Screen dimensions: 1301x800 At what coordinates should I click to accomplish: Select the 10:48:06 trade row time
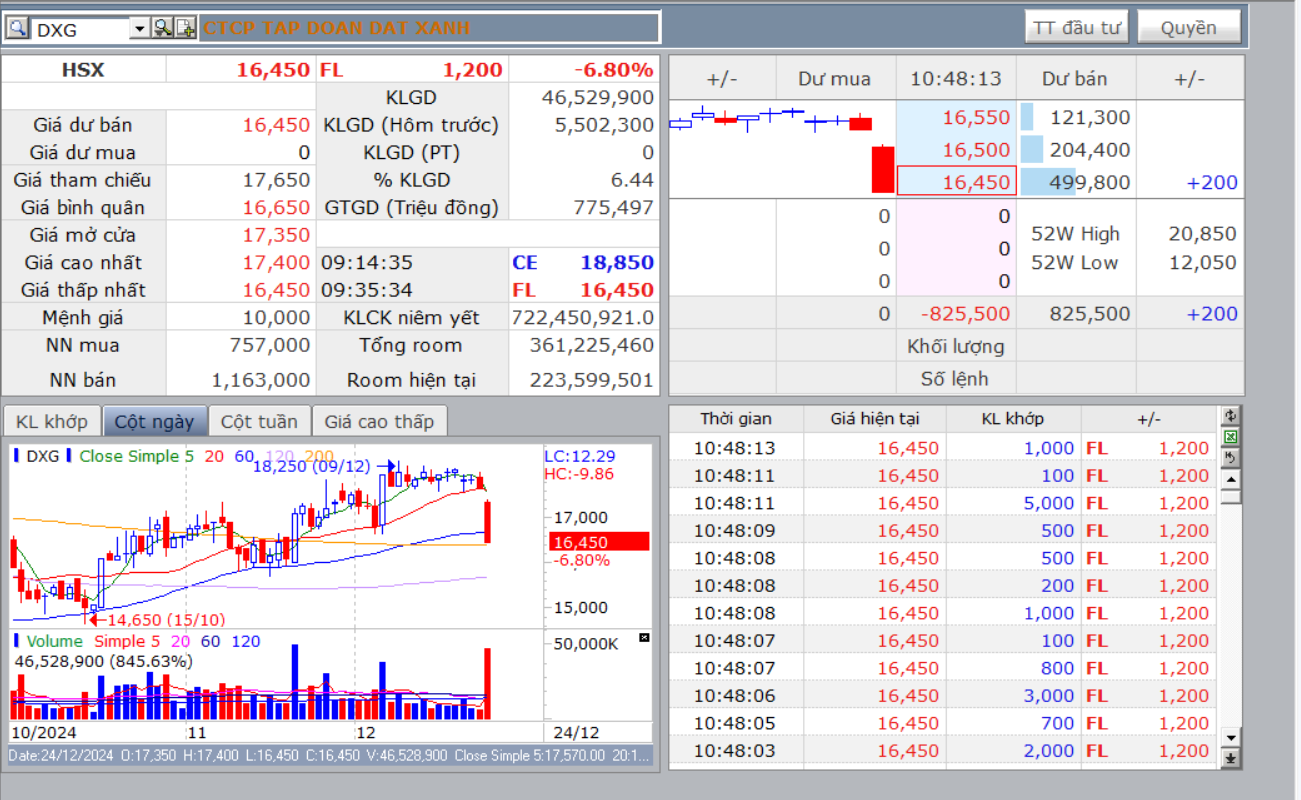[x=735, y=696]
